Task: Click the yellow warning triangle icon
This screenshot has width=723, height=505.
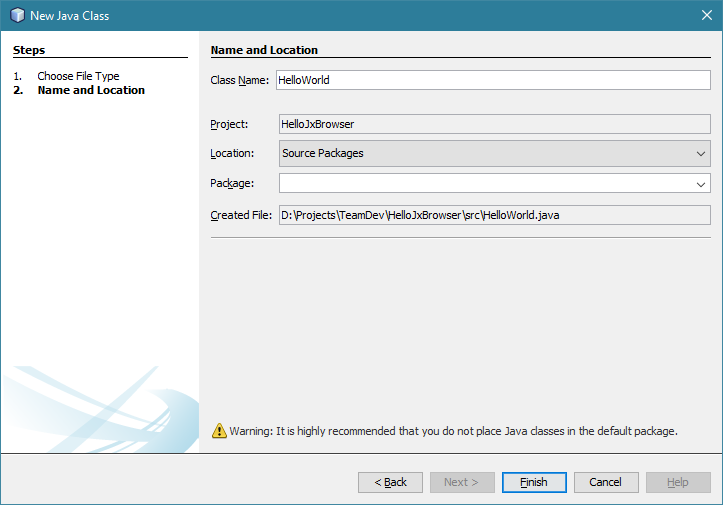Action: point(219,431)
